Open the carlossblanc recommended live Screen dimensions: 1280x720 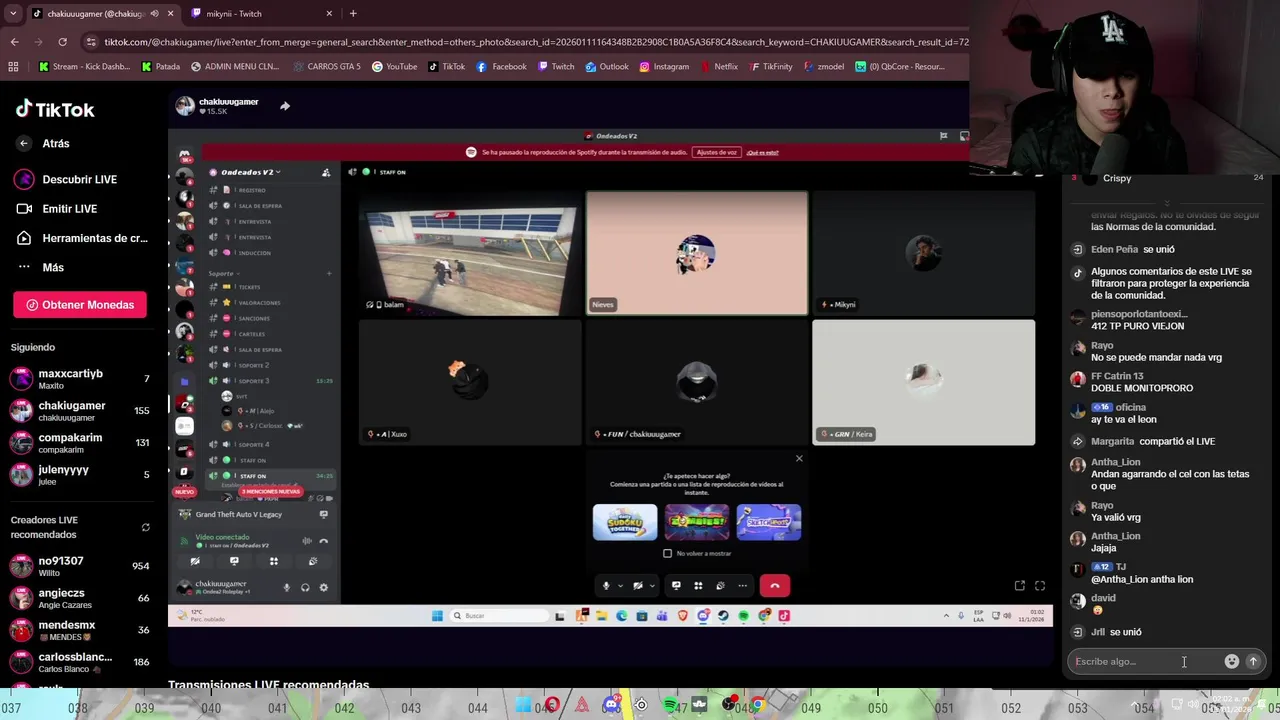pyautogui.click(x=80, y=662)
